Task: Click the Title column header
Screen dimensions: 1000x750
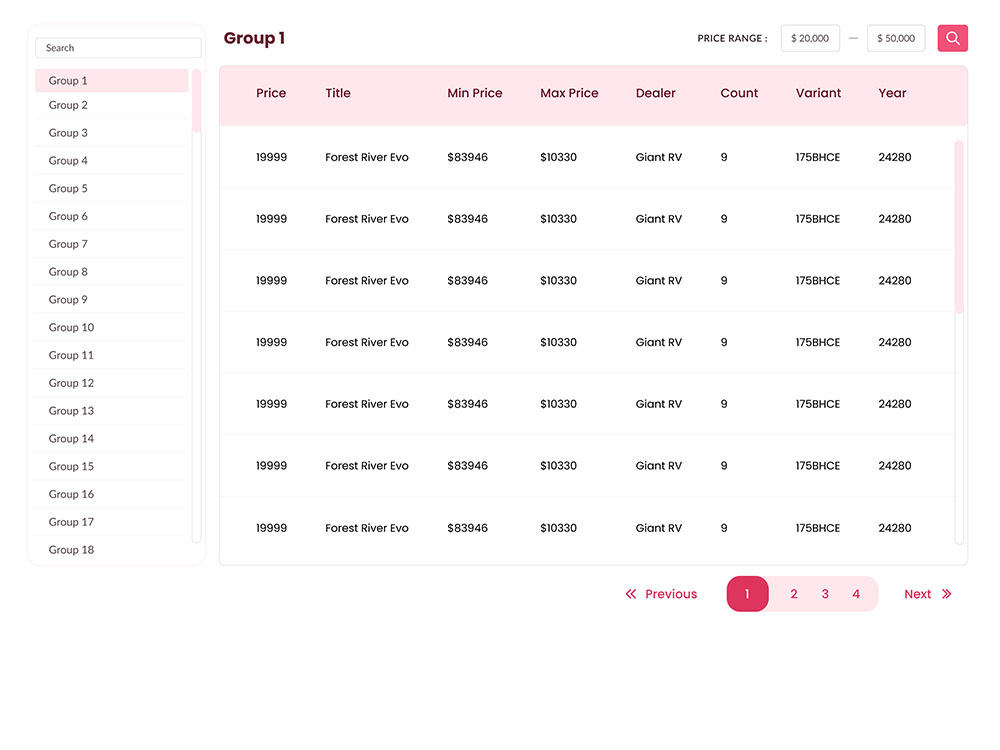Action: (x=338, y=93)
